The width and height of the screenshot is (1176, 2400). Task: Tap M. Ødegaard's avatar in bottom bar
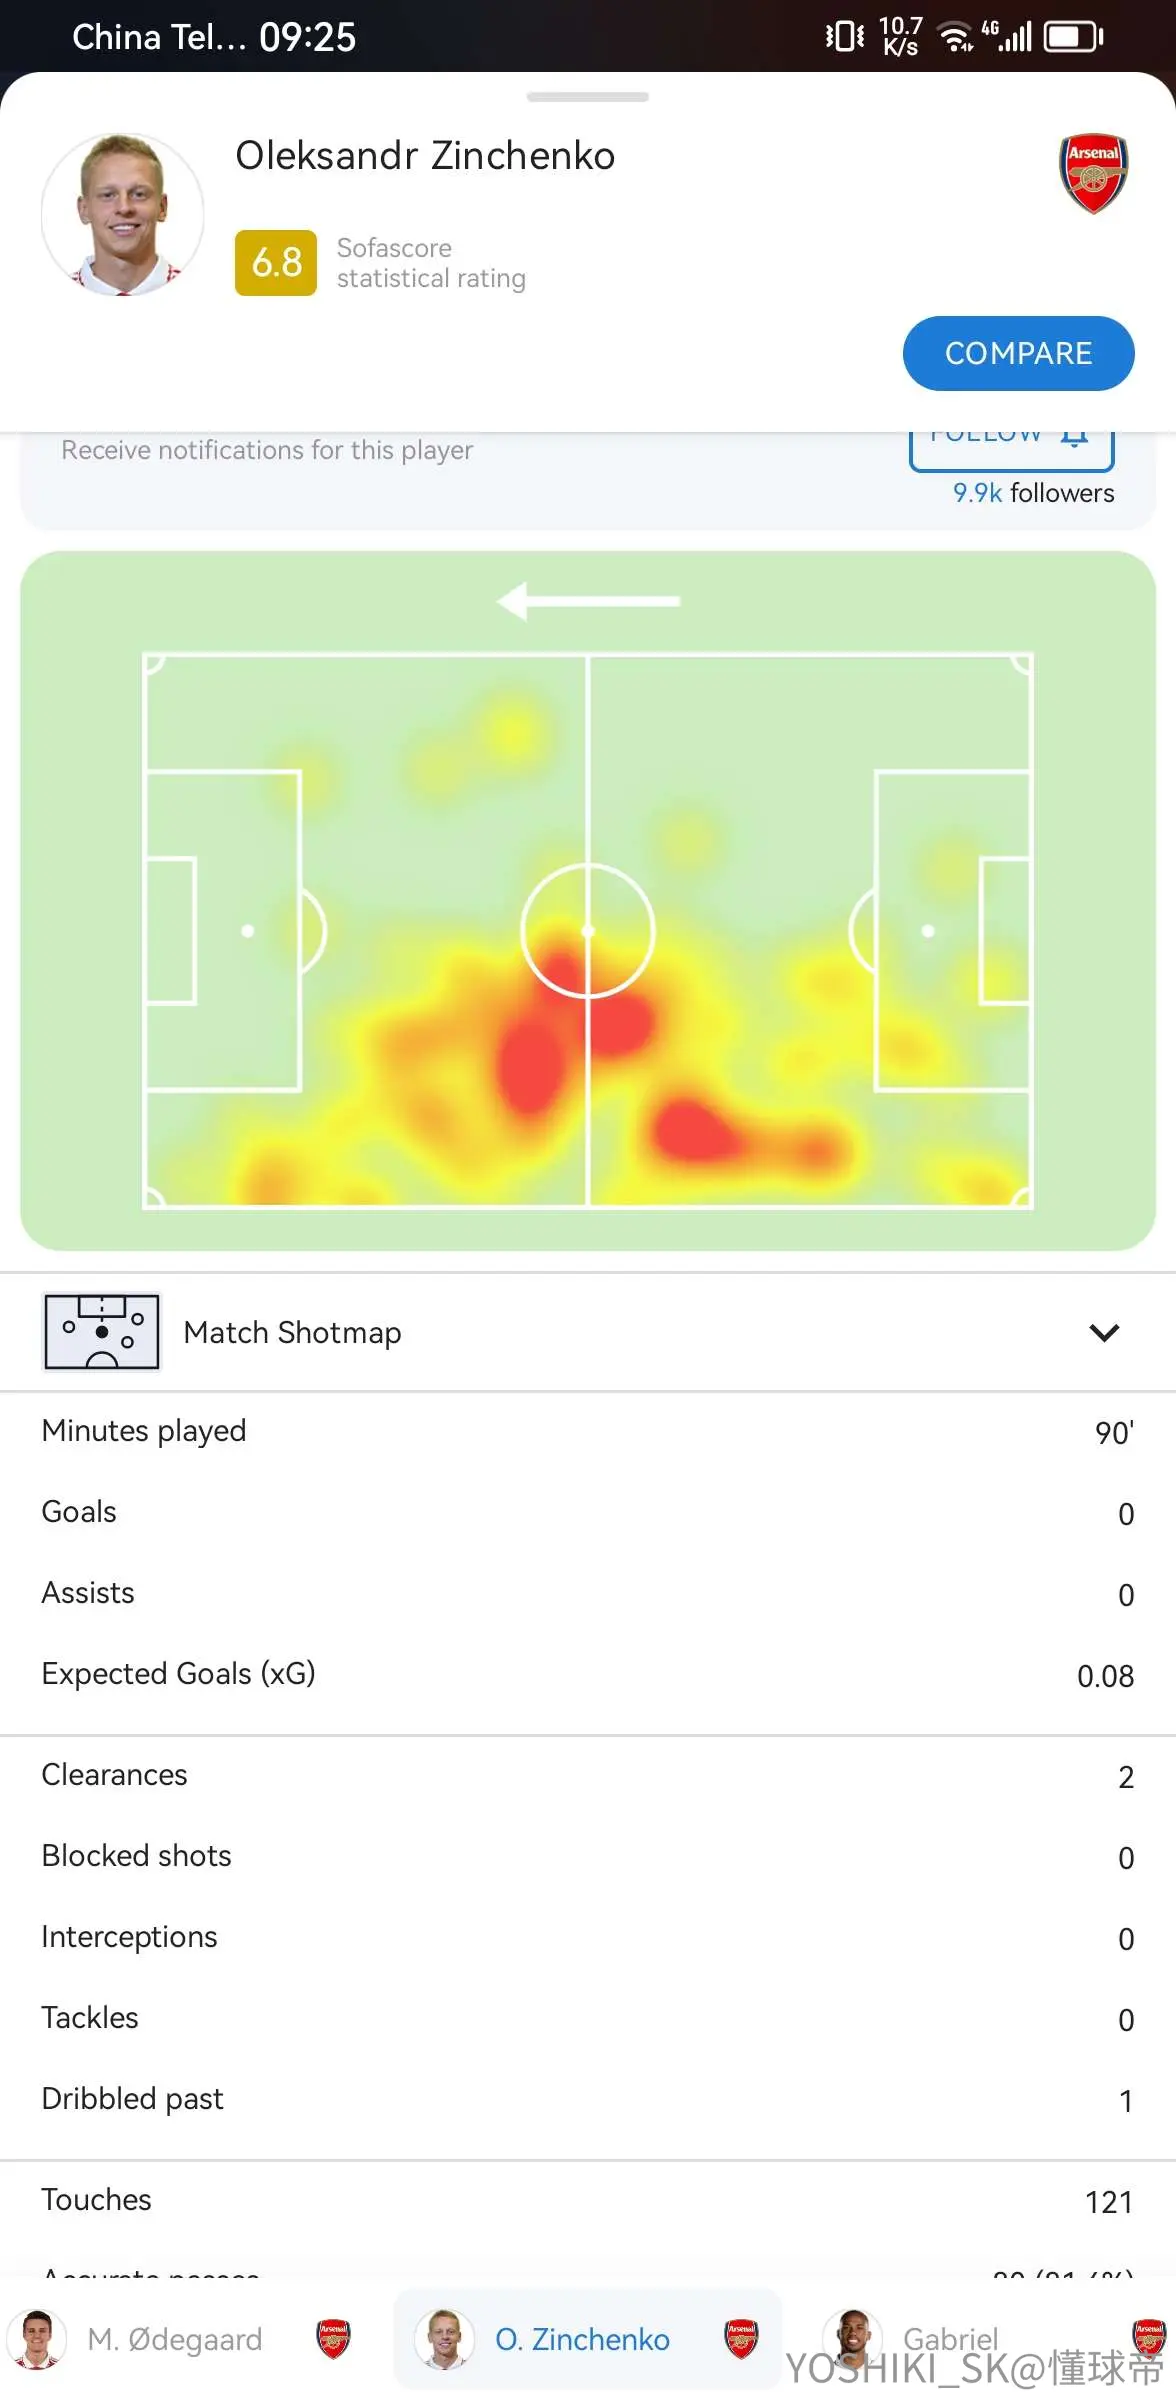[37, 2339]
